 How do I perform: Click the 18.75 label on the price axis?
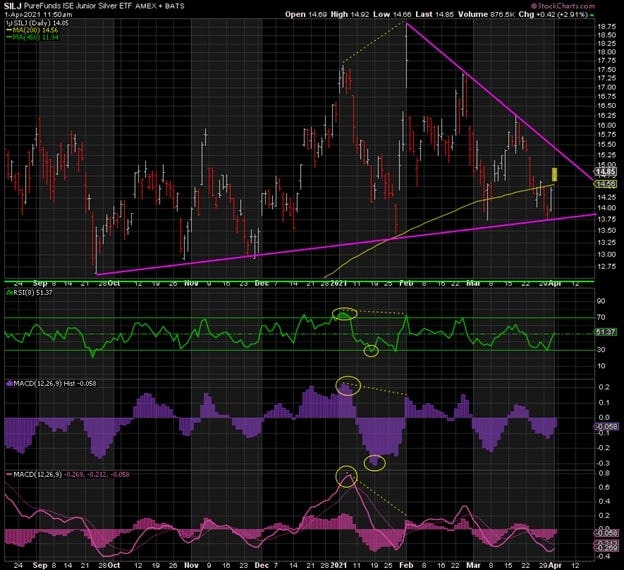pyautogui.click(x=607, y=27)
